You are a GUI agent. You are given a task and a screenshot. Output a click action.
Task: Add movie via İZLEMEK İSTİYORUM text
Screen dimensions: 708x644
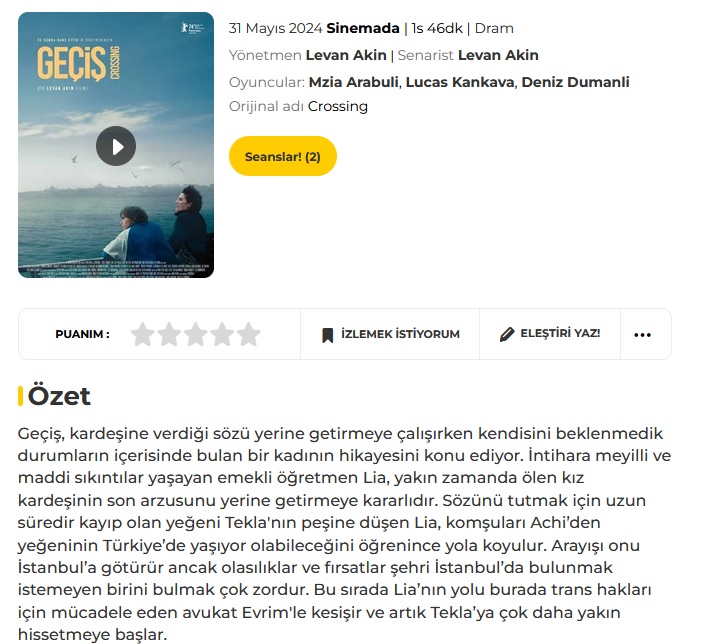[400, 334]
